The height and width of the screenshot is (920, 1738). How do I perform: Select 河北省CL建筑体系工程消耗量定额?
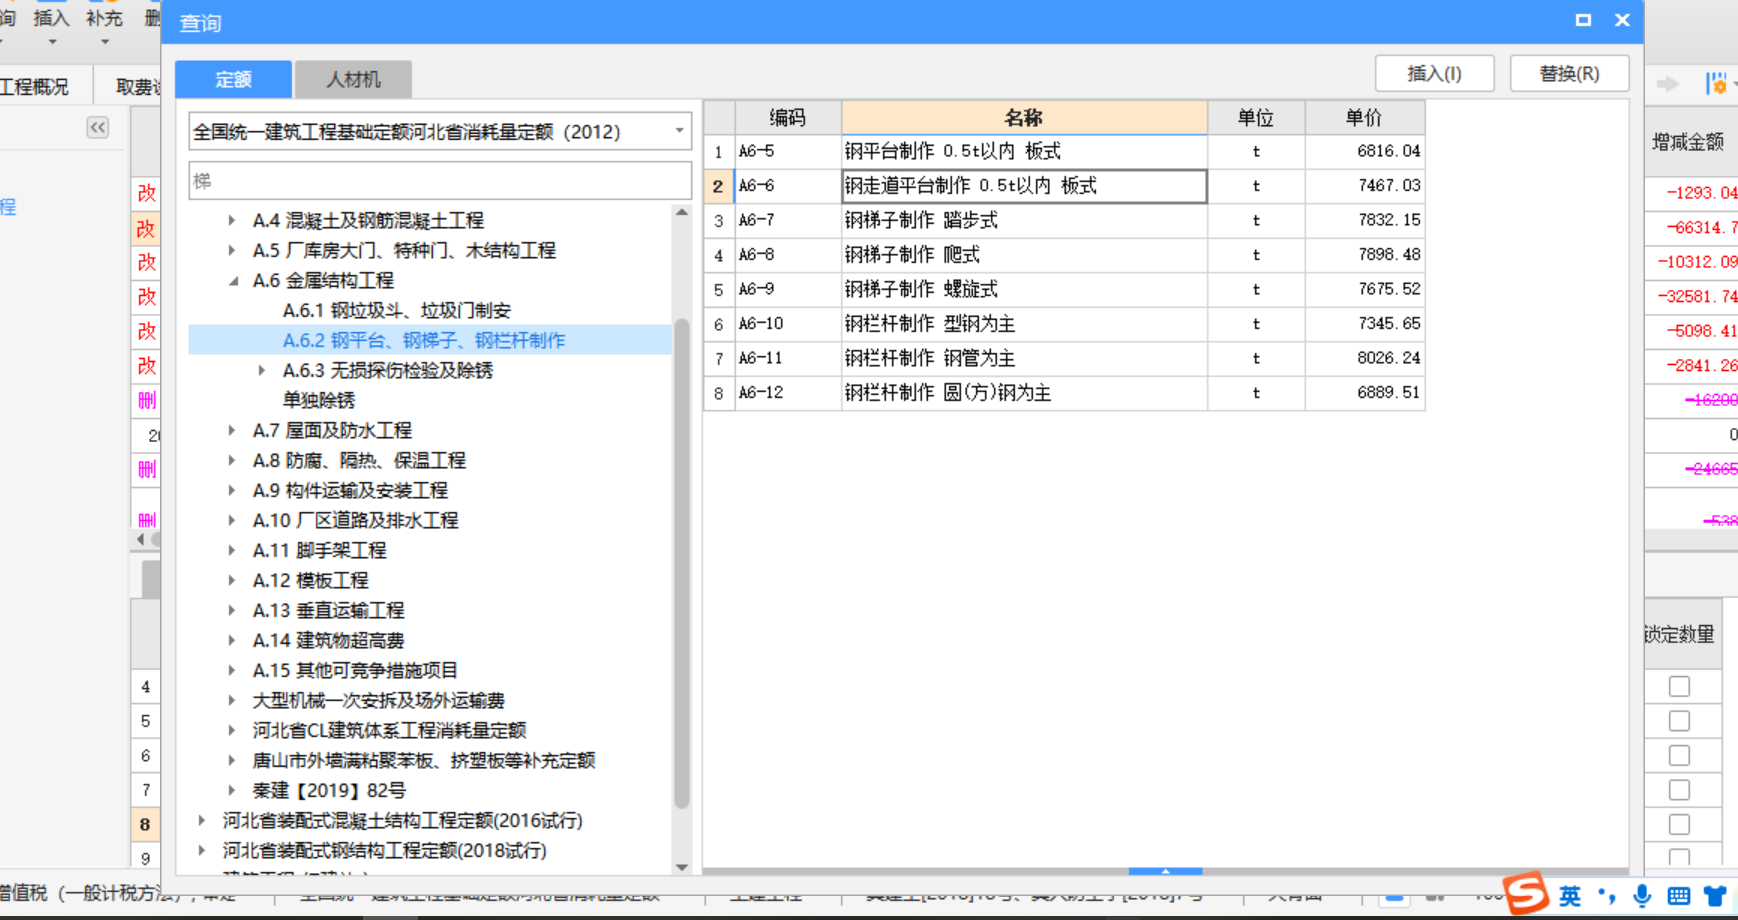(x=389, y=730)
